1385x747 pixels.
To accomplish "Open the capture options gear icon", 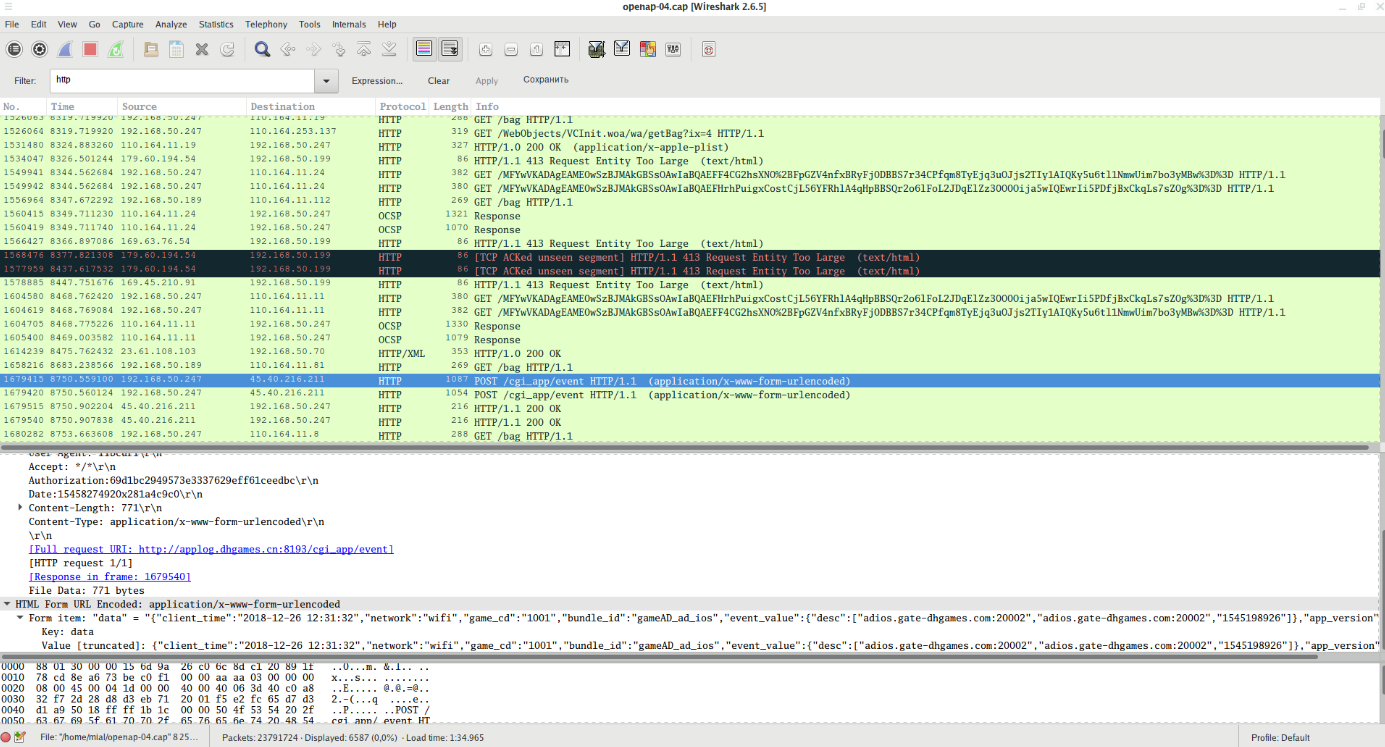I will (40, 49).
